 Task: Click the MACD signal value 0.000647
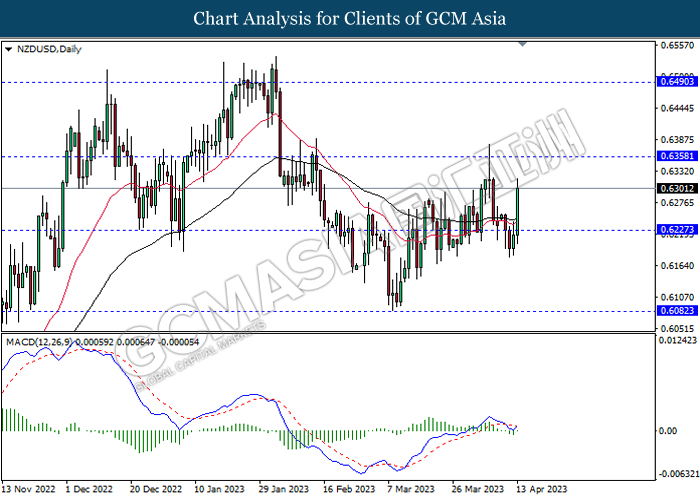[x=136, y=342]
